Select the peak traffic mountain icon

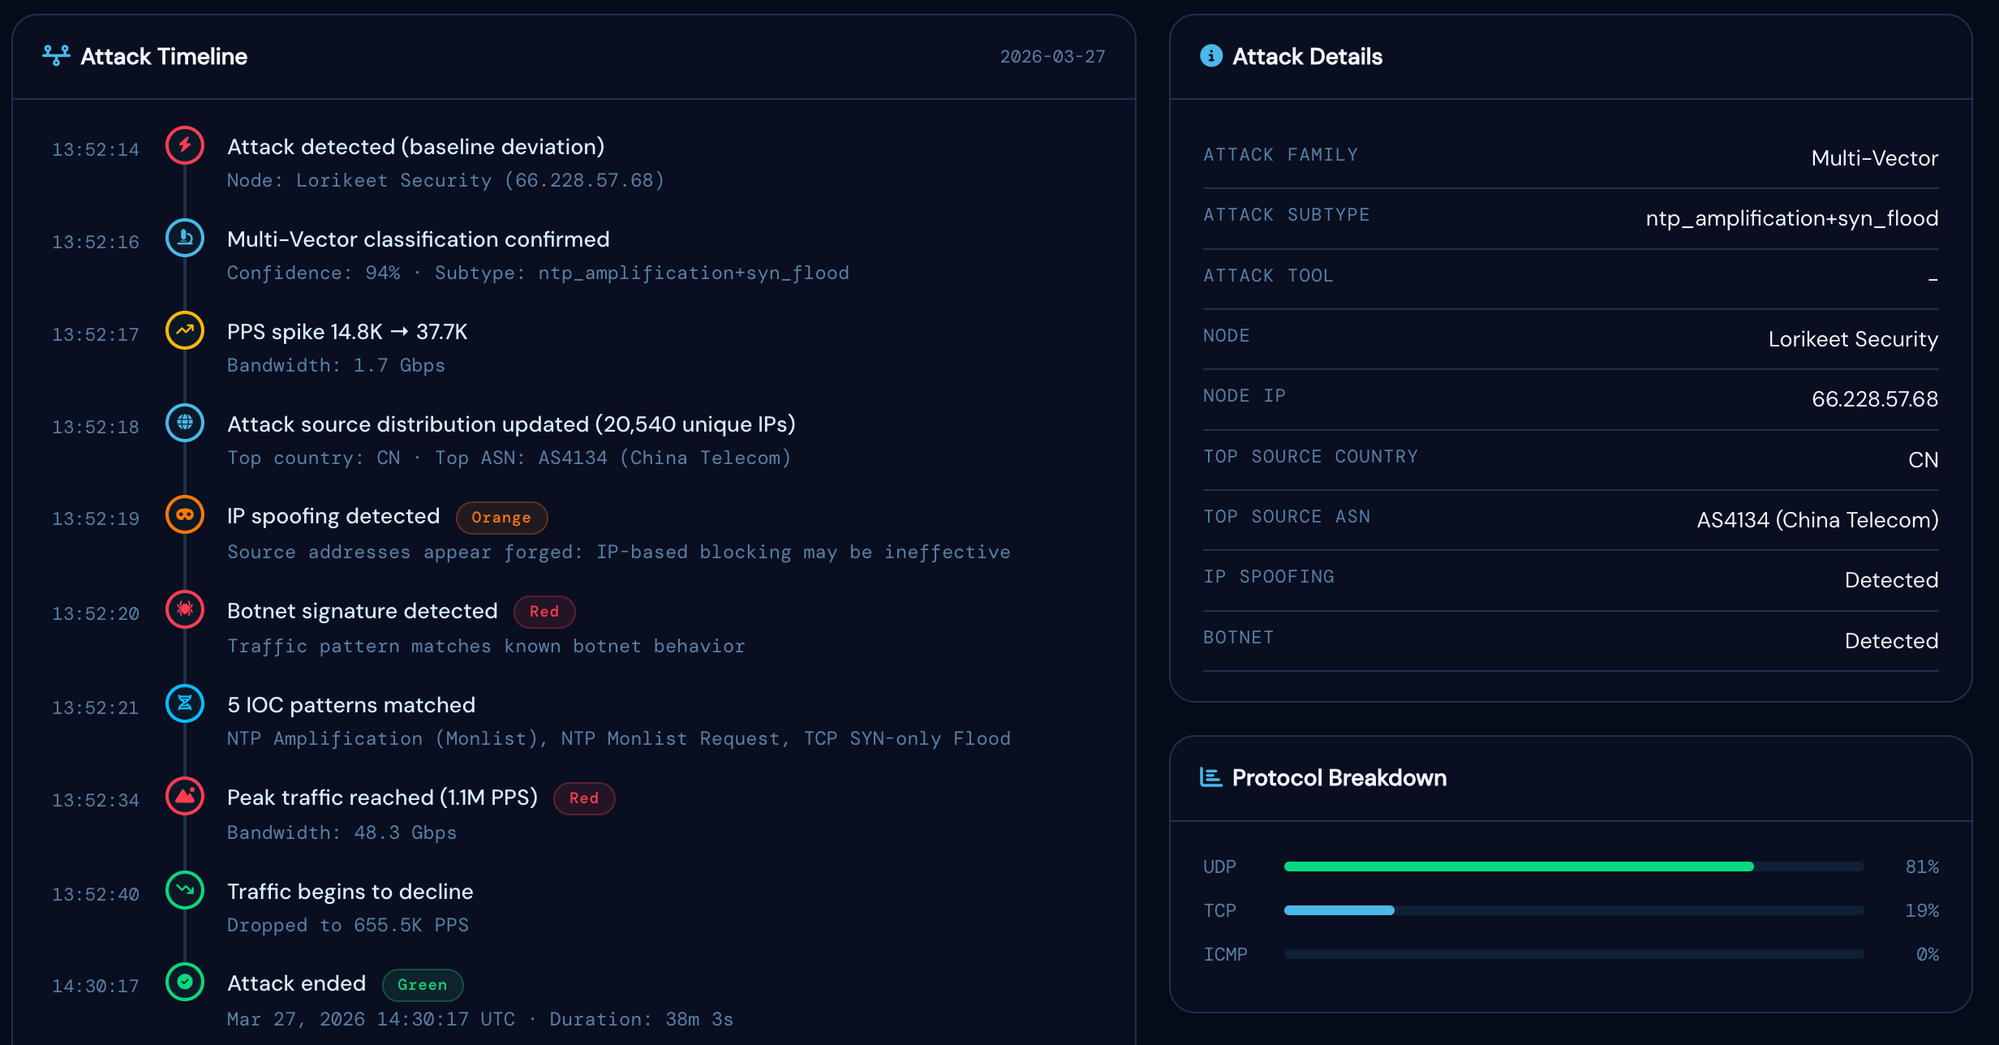(185, 796)
